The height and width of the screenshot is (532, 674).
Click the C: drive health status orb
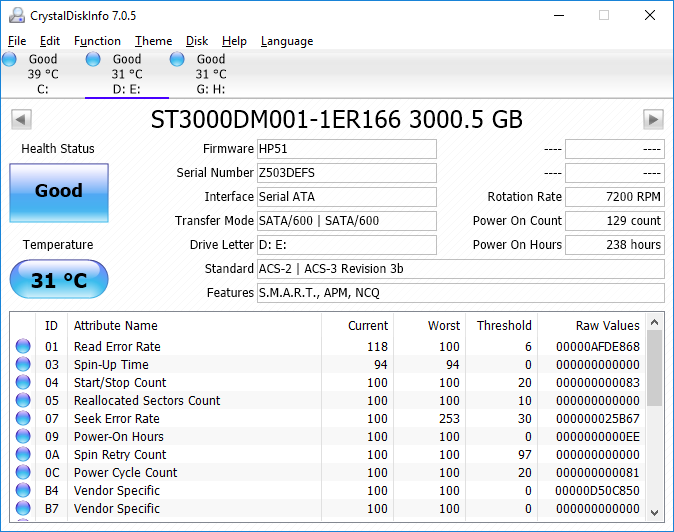pos(9,60)
